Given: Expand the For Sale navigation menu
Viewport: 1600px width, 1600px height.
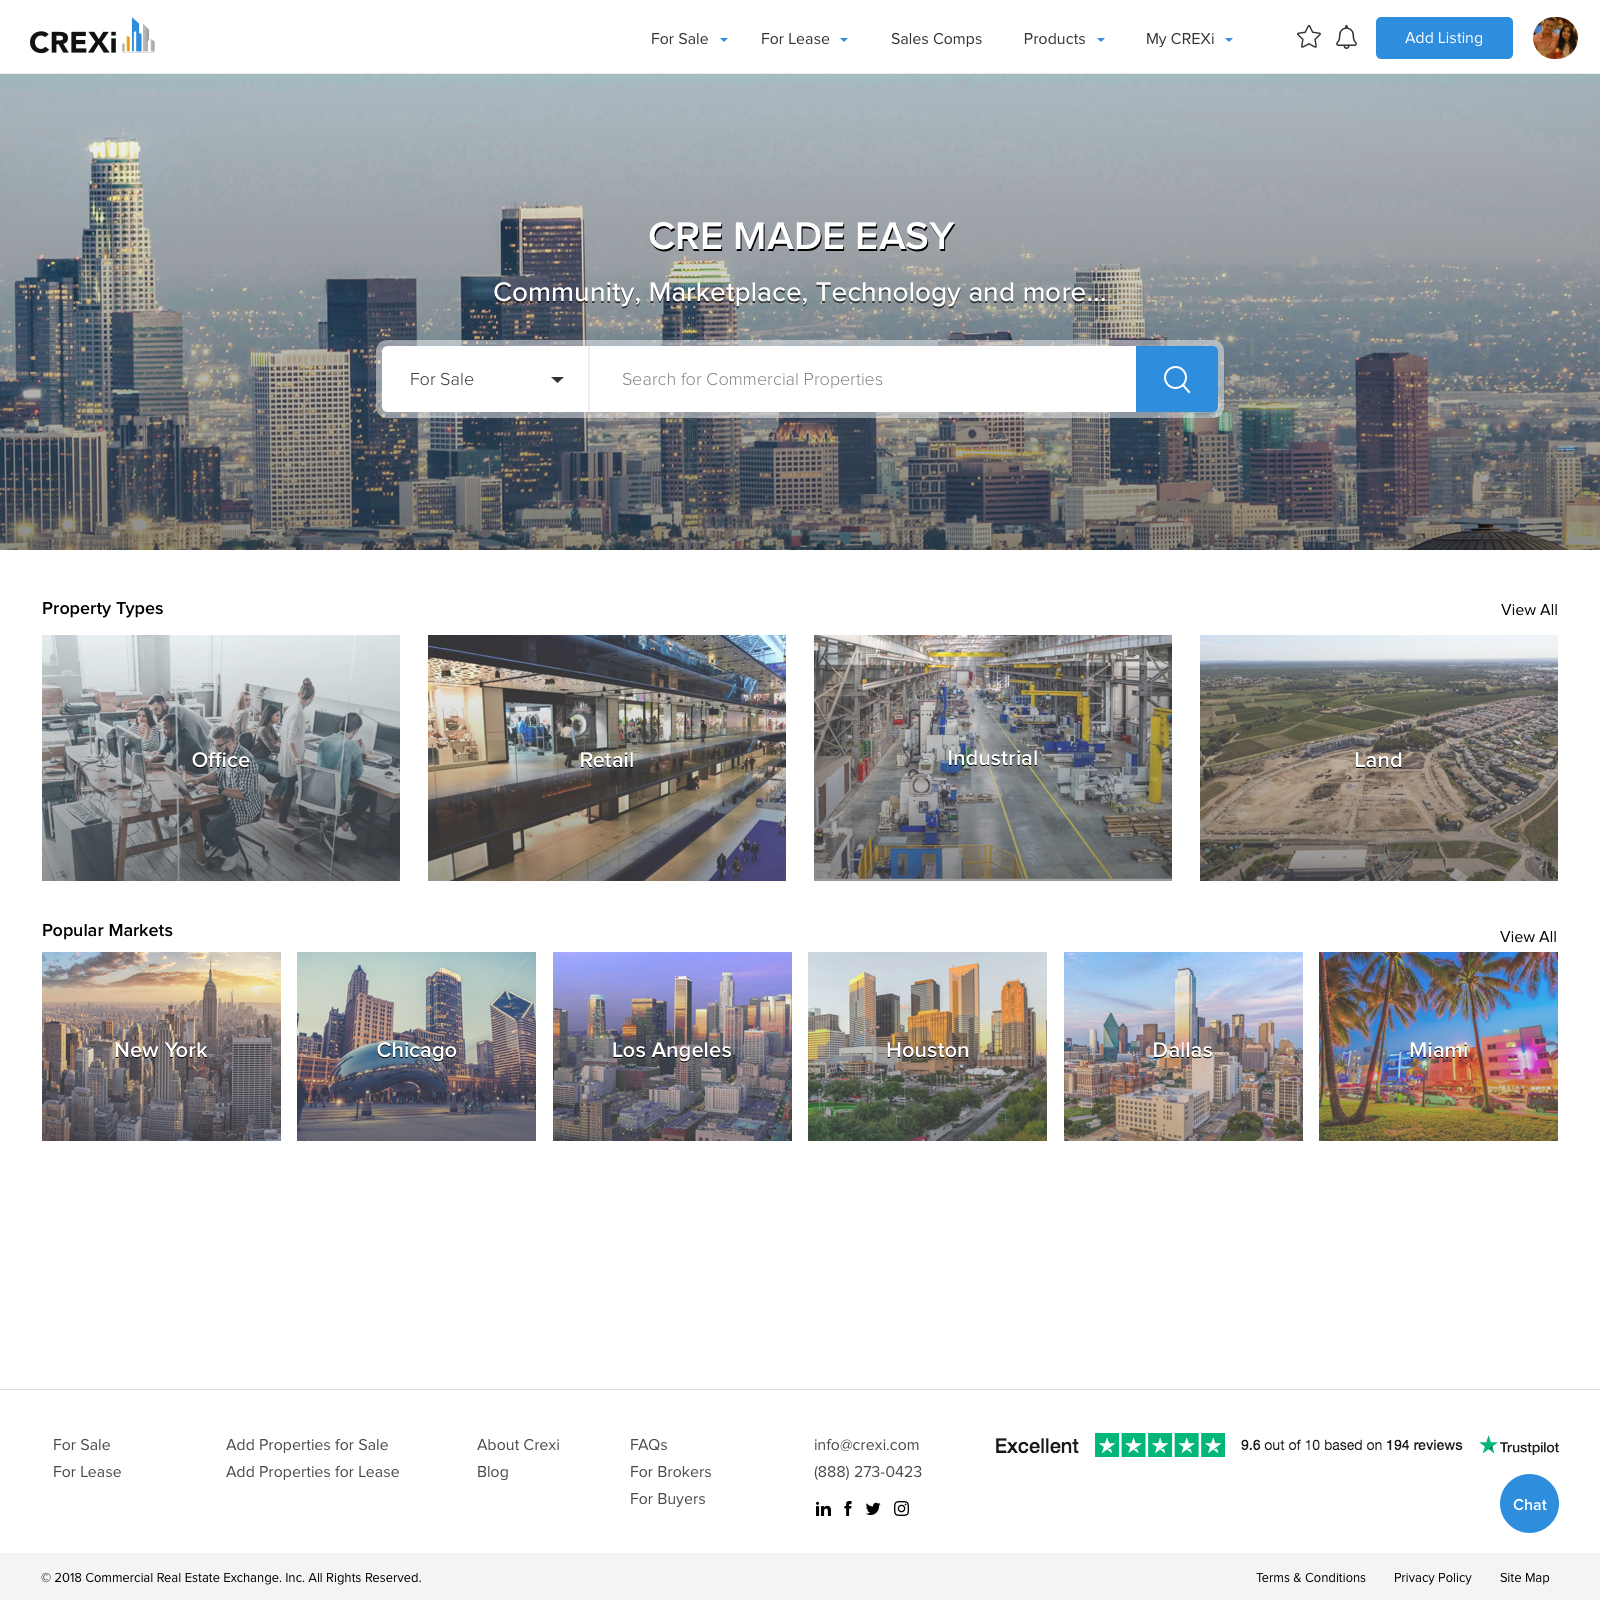Looking at the screenshot, I should [x=689, y=39].
